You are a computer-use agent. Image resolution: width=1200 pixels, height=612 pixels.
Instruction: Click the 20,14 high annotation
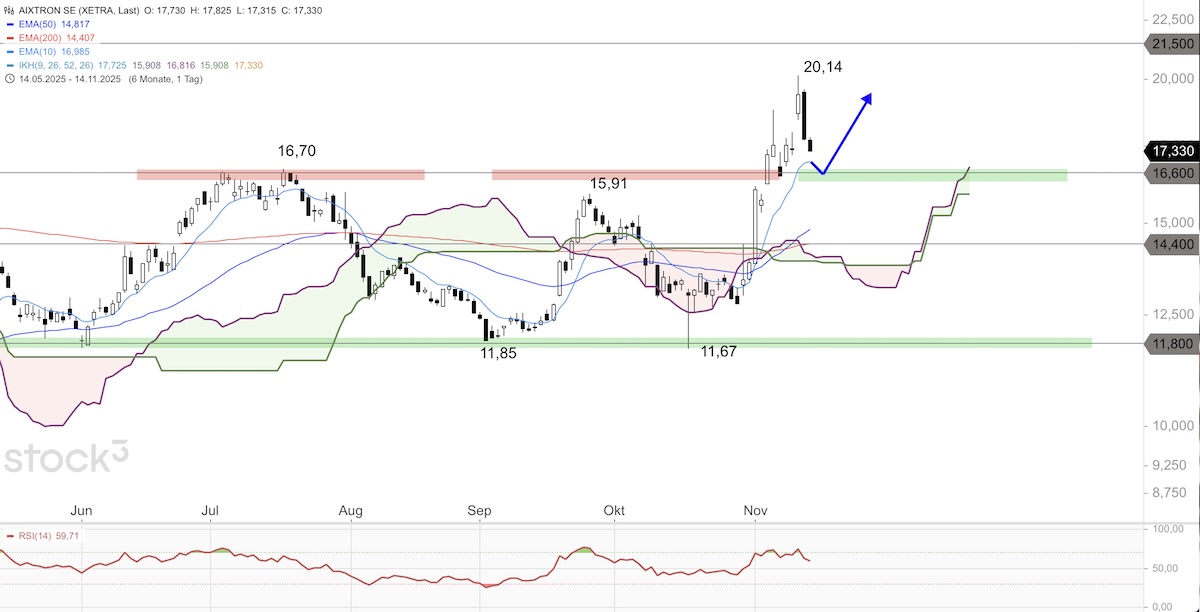(x=822, y=66)
